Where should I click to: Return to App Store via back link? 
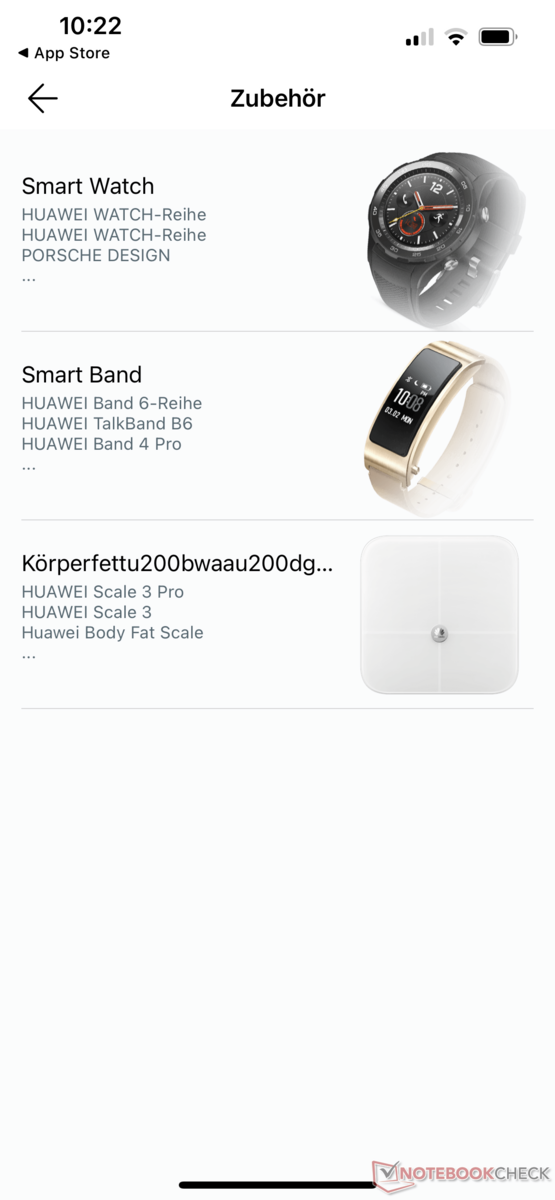tap(64, 53)
